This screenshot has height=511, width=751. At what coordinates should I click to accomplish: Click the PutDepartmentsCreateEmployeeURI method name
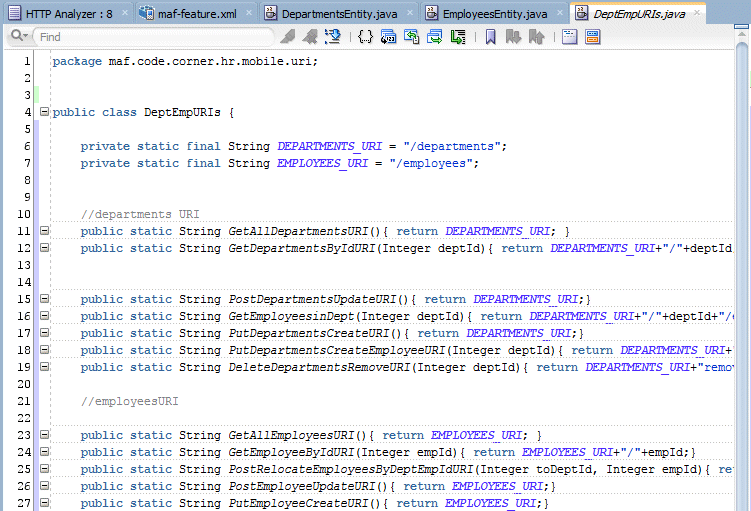(x=337, y=350)
